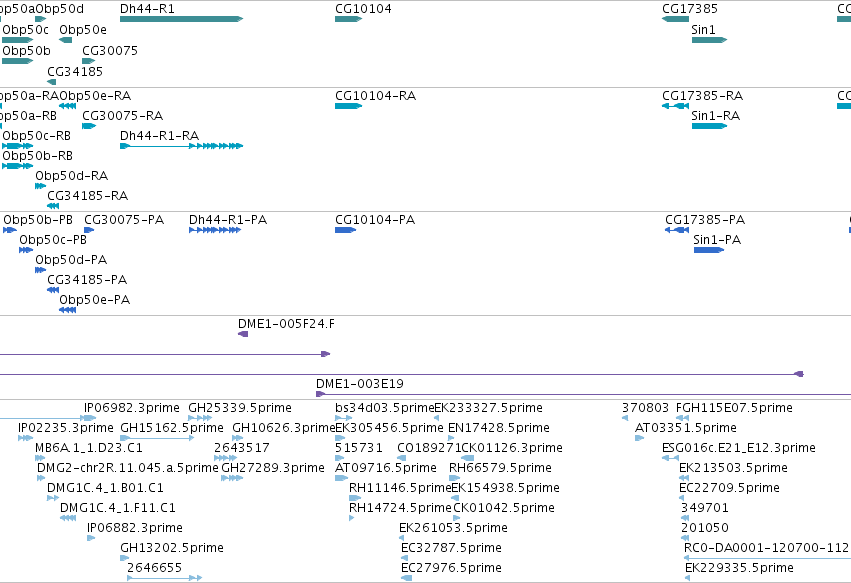Click the CG30075 gene label
851x583 pixels.
pos(110,50)
